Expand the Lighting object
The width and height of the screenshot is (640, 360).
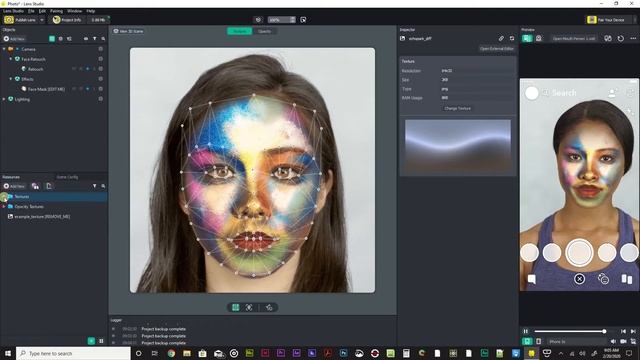4,99
